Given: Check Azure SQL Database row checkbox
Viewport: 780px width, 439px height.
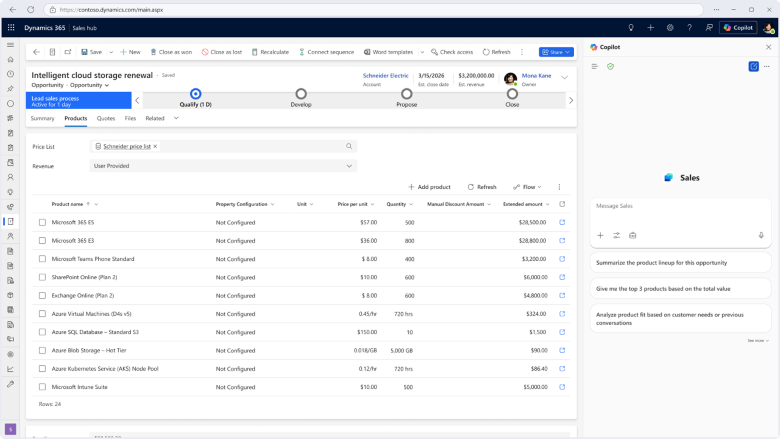Looking at the screenshot, I should click(x=42, y=332).
